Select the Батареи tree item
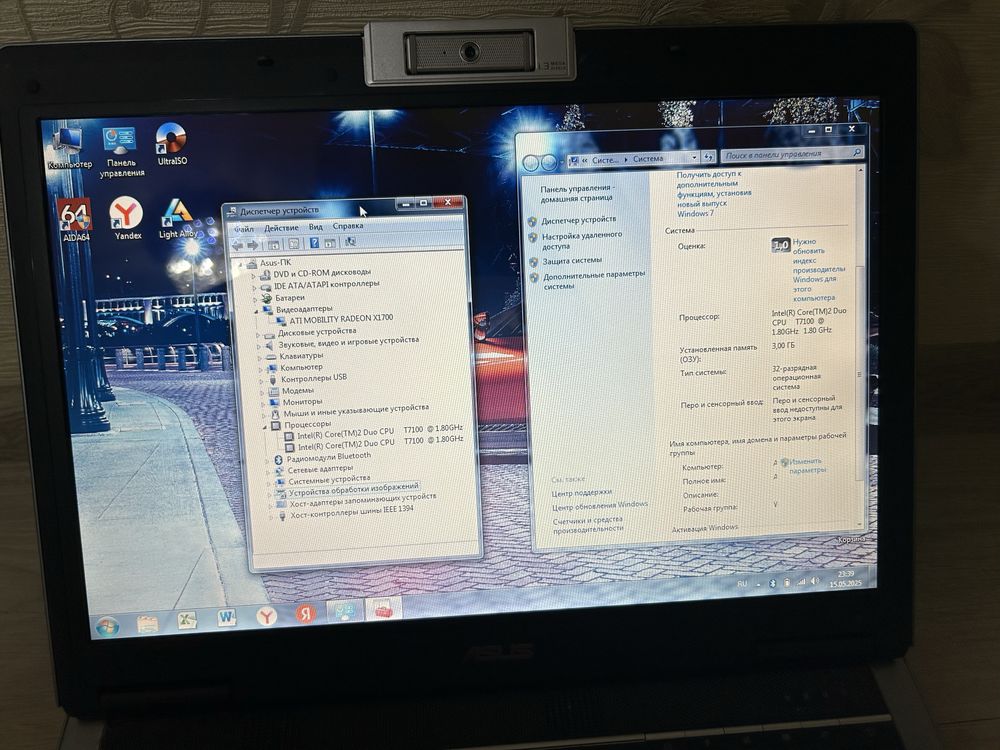Viewport: 1000px width, 750px height. tap(290, 298)
